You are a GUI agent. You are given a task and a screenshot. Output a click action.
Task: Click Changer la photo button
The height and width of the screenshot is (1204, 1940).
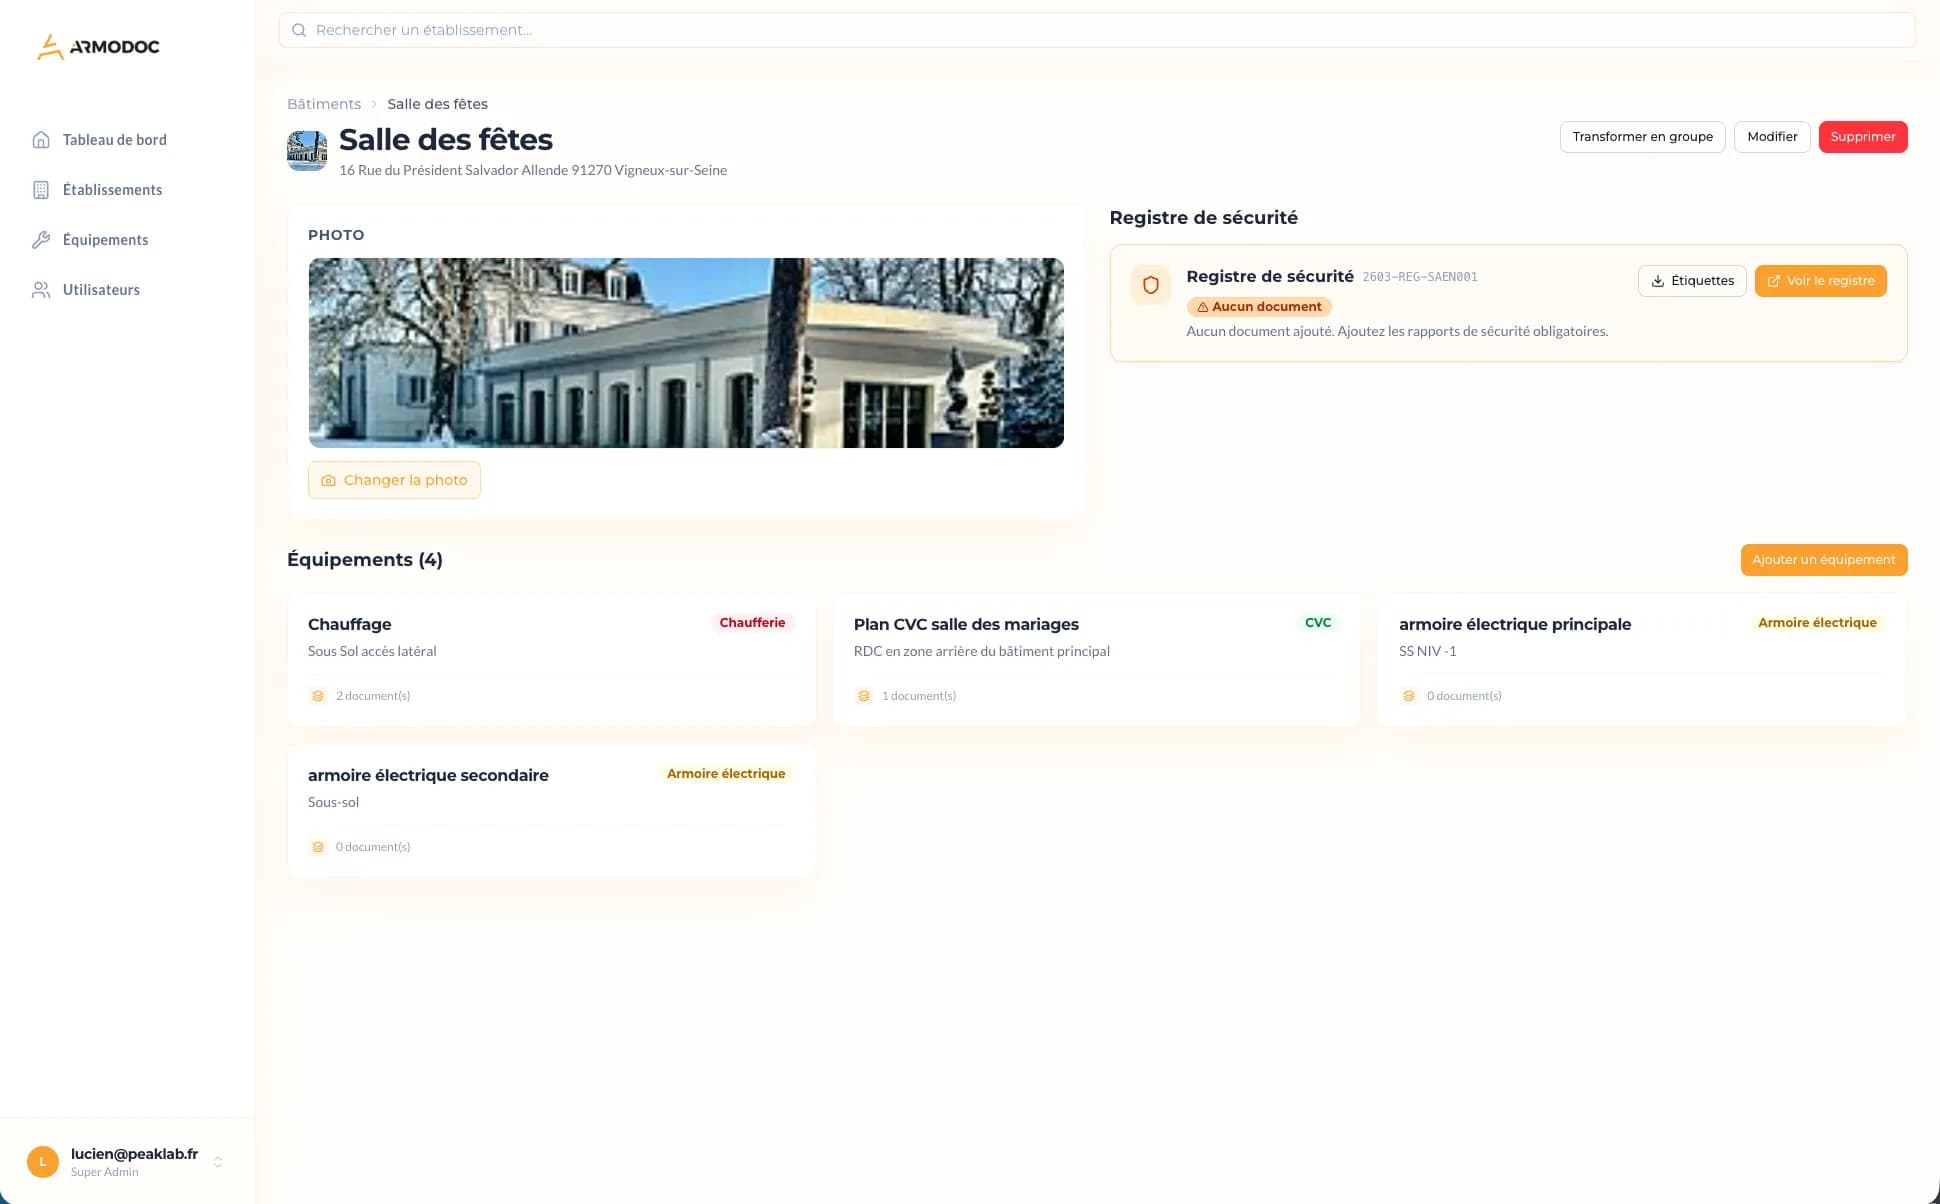[394, 480]
